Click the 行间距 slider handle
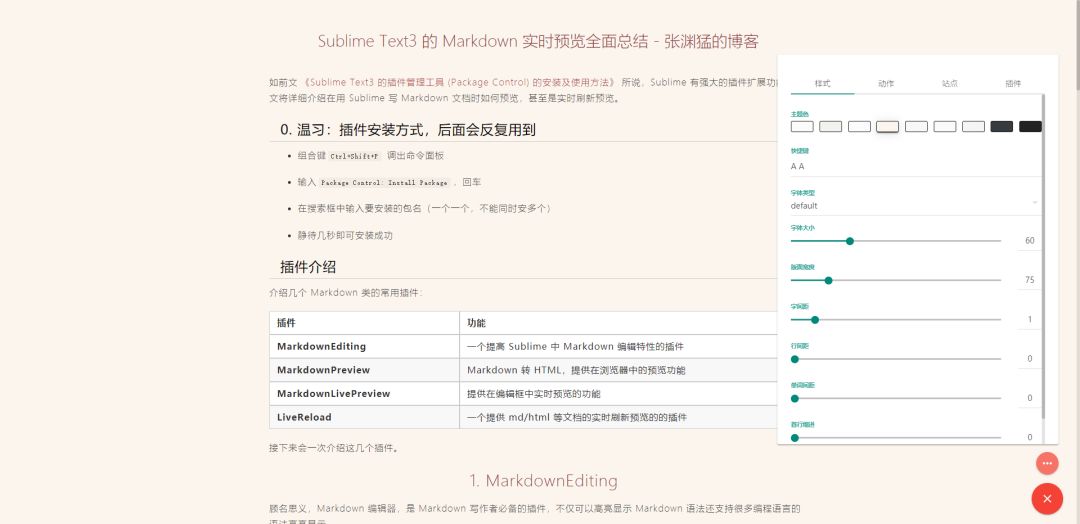The image size is (1080, 524). pyautogui.click(x=795, y=359)
